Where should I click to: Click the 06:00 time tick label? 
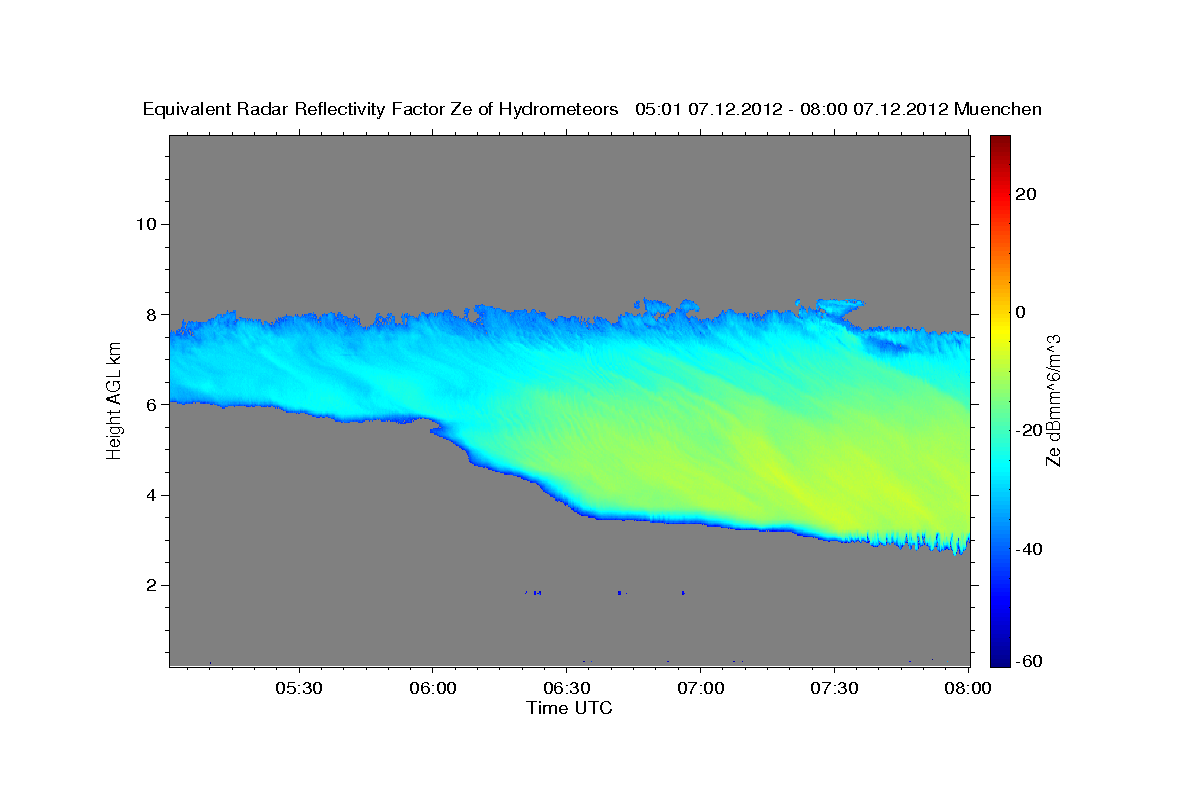coord(433,688)
